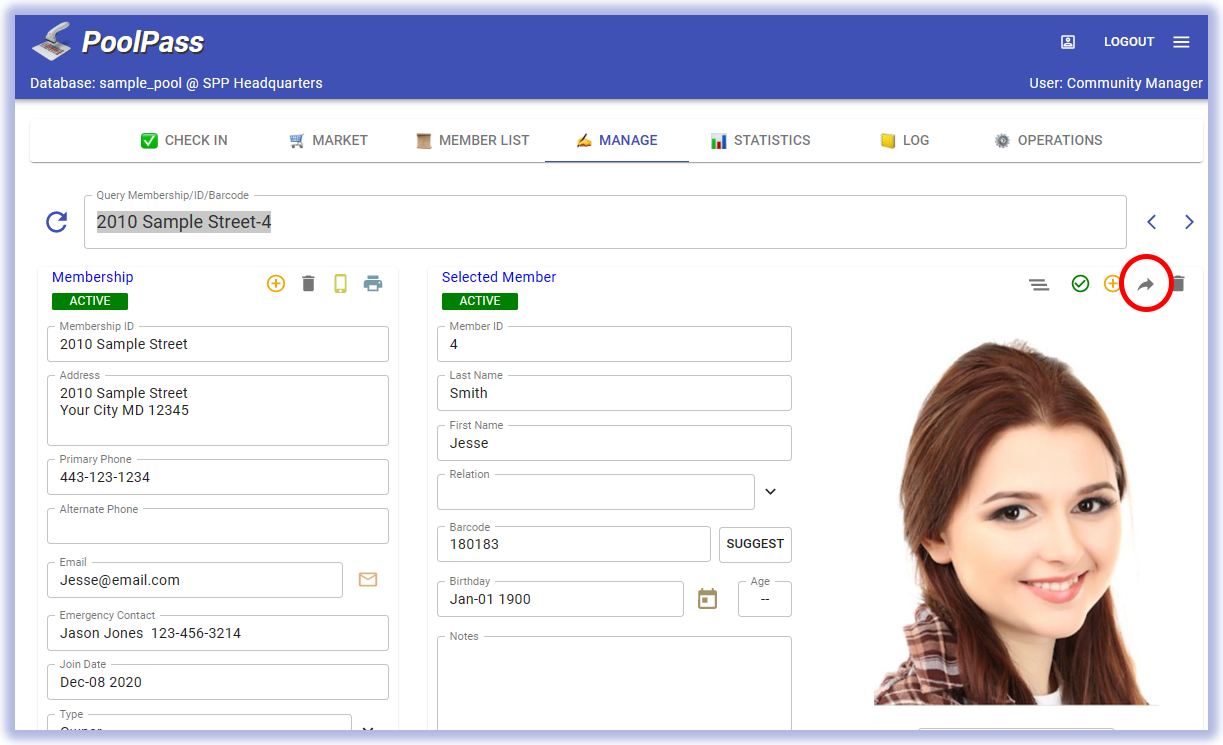Switch to the CHECK IN tab
The height and width of the screenshot is (745, 1223).
(x=185, y=141)
